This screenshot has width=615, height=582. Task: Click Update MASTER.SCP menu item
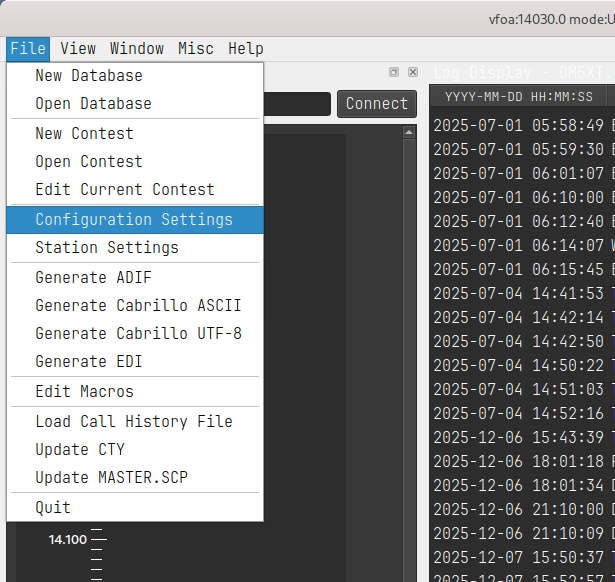click(111, 477)
